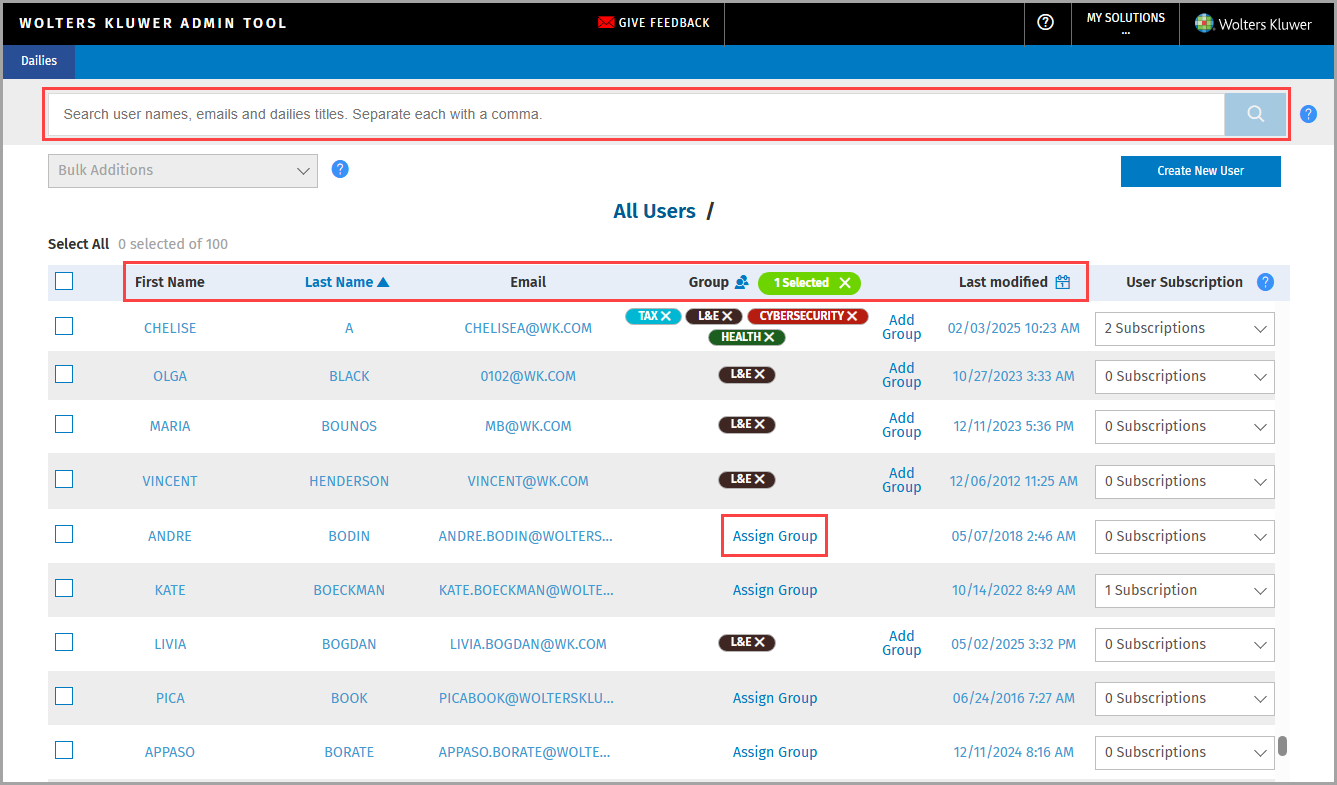This screenshot has width=1337, height=785.
Task: Open Andre Bodin's subscriptions dropdown
Action: [1185, 536]
